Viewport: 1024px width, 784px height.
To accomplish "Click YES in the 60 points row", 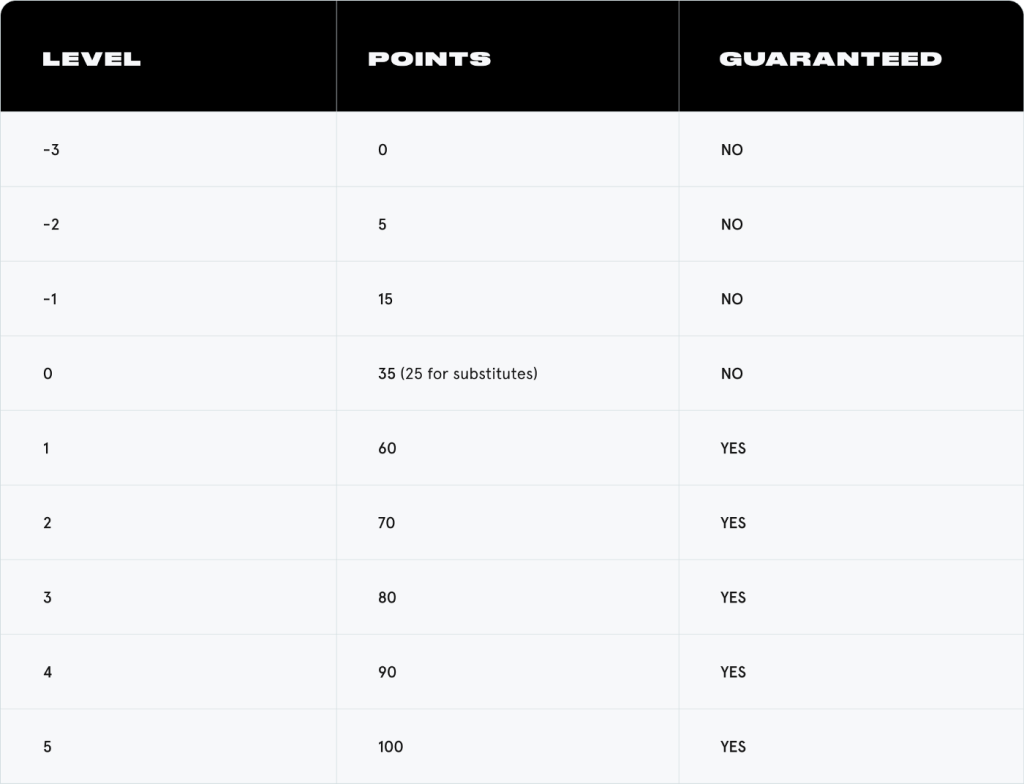I will point(733,448).
